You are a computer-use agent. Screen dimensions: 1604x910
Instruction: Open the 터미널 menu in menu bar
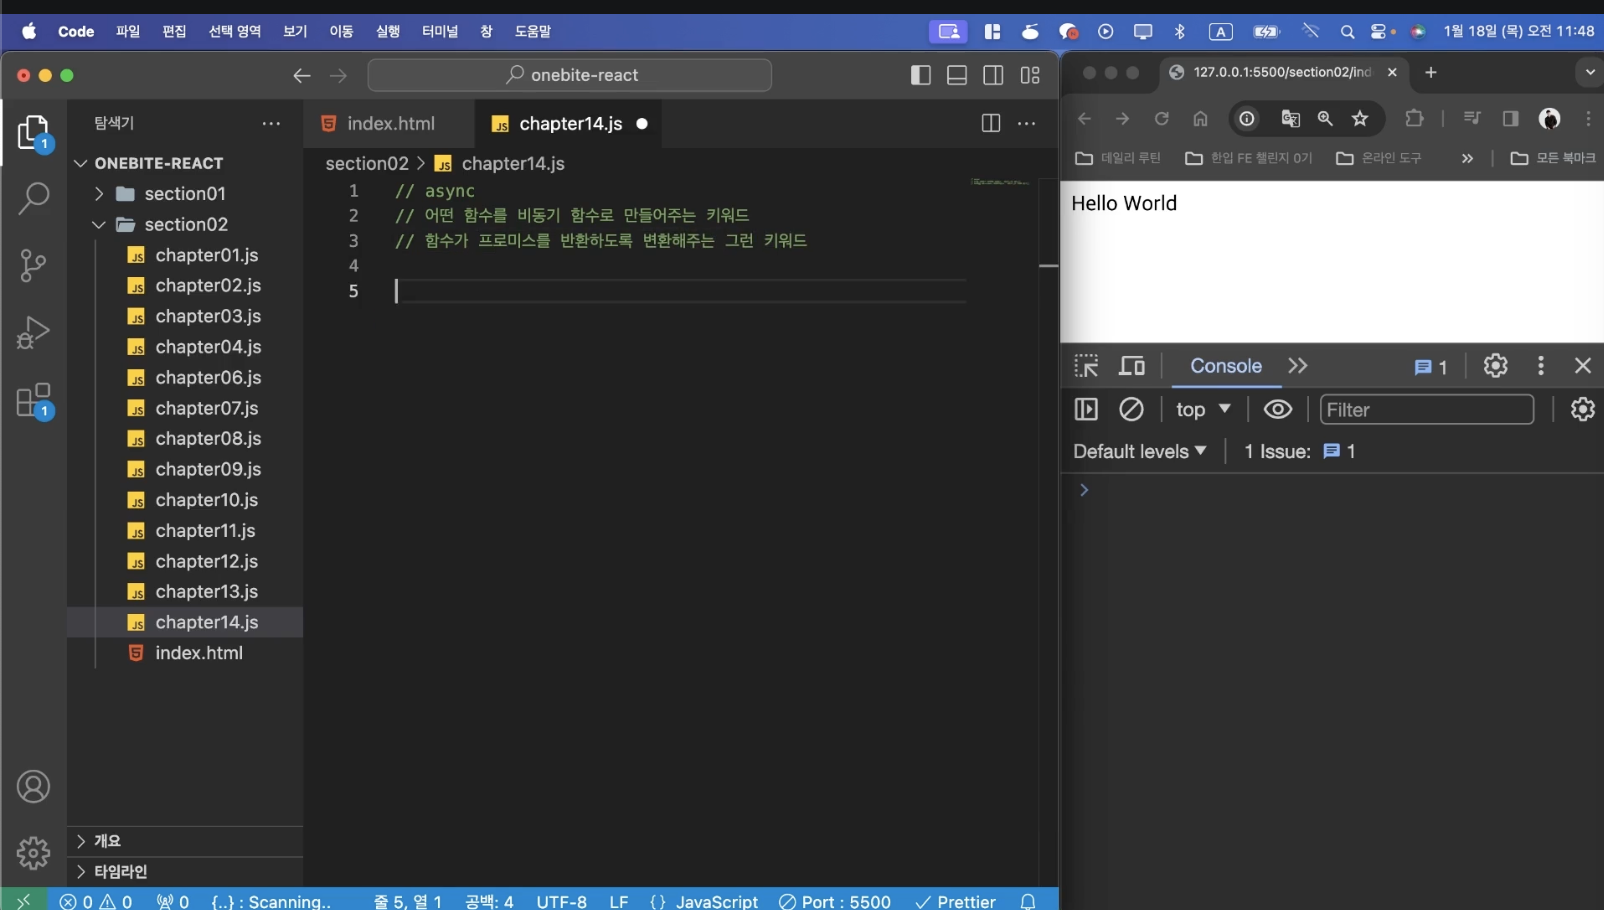click(439, 31)
